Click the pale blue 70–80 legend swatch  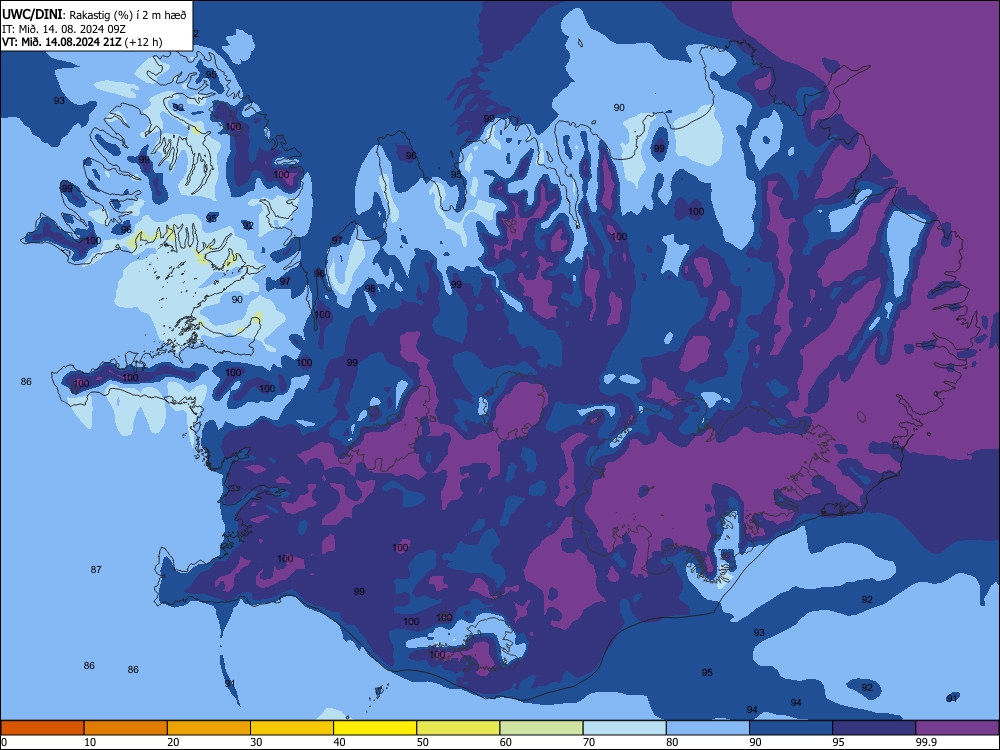(x=624, y=728)
